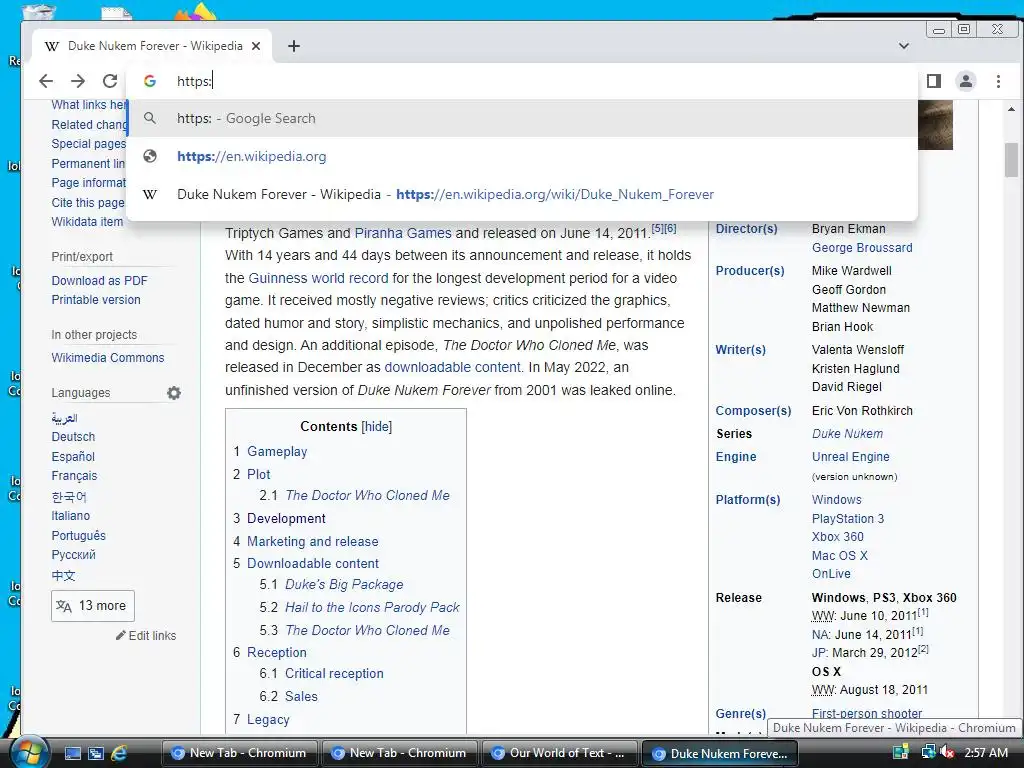Screen dimensions: 1024x768
Task: Open the Mac OS X platform link
Action: [840, 556]
